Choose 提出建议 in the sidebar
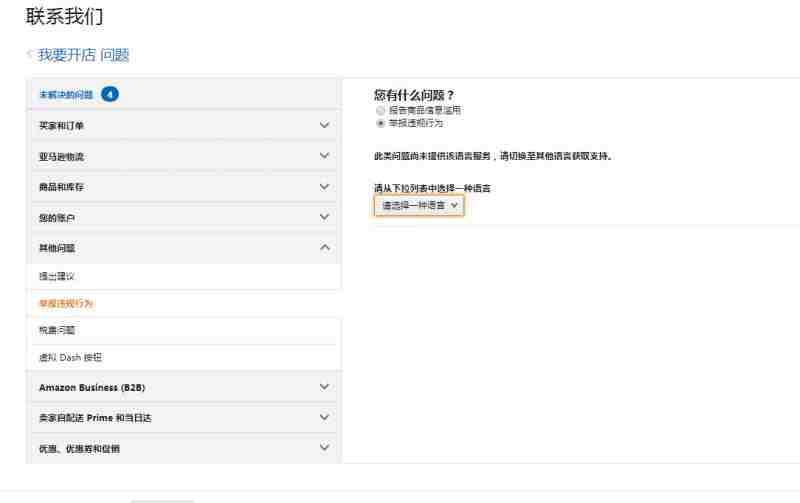 (57, 276)
